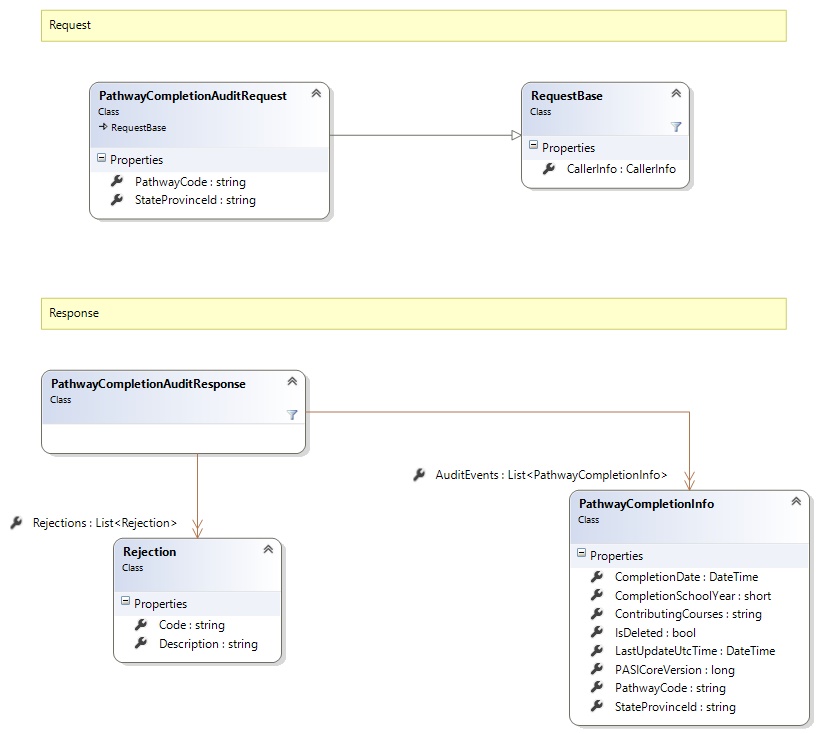The height and width of the screenshot is (734, 818).
Task: Click the wrench icon beside Rejection's Code property
Action: pos(140,625)
